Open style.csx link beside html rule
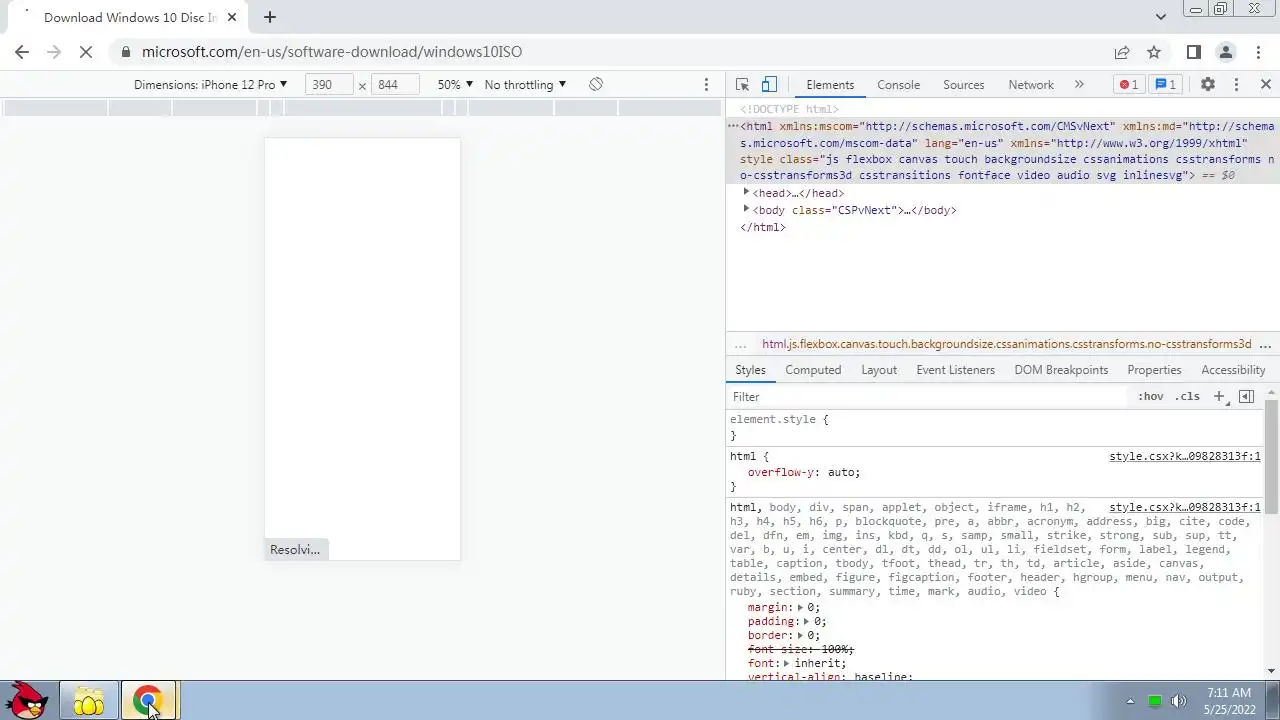The width and height of the screenshot is (1280, 720). coord(1185,456)
